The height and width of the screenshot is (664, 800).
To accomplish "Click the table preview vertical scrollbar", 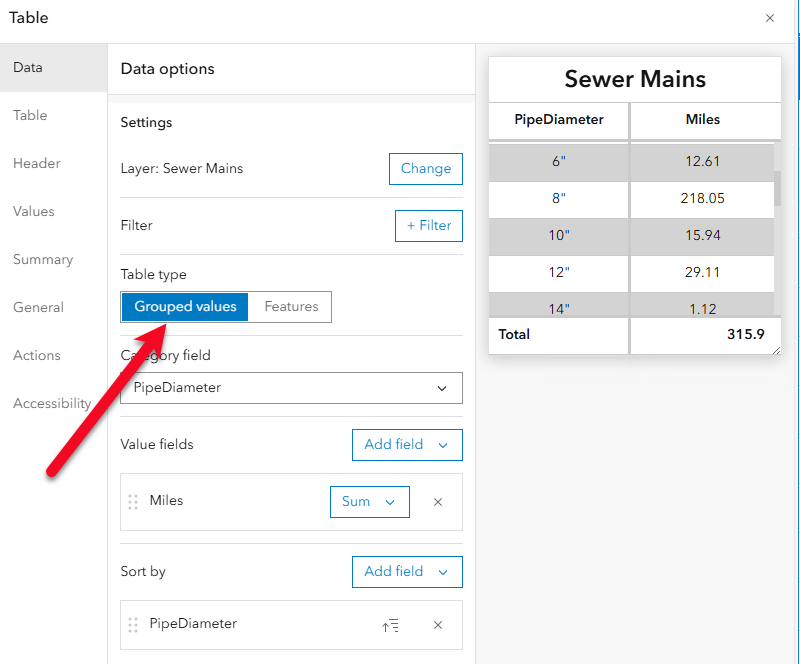I will 777,188.
